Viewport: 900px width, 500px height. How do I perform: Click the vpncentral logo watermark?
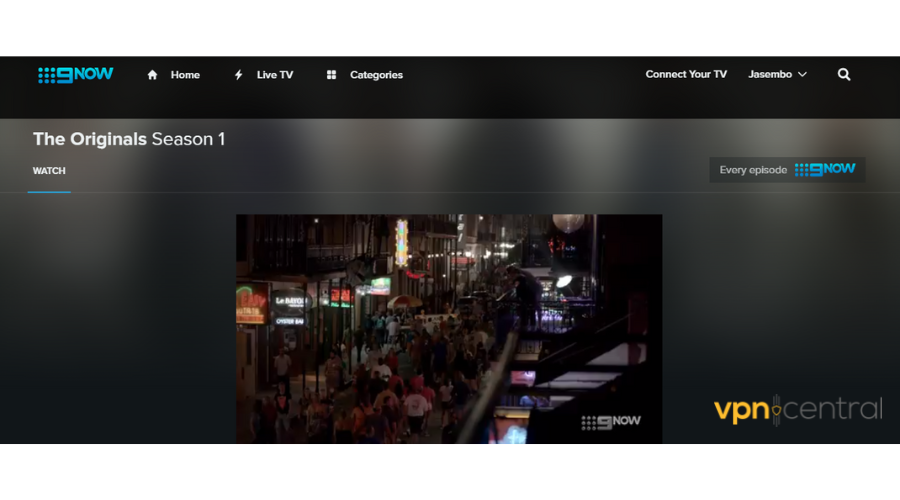[798, 409]
